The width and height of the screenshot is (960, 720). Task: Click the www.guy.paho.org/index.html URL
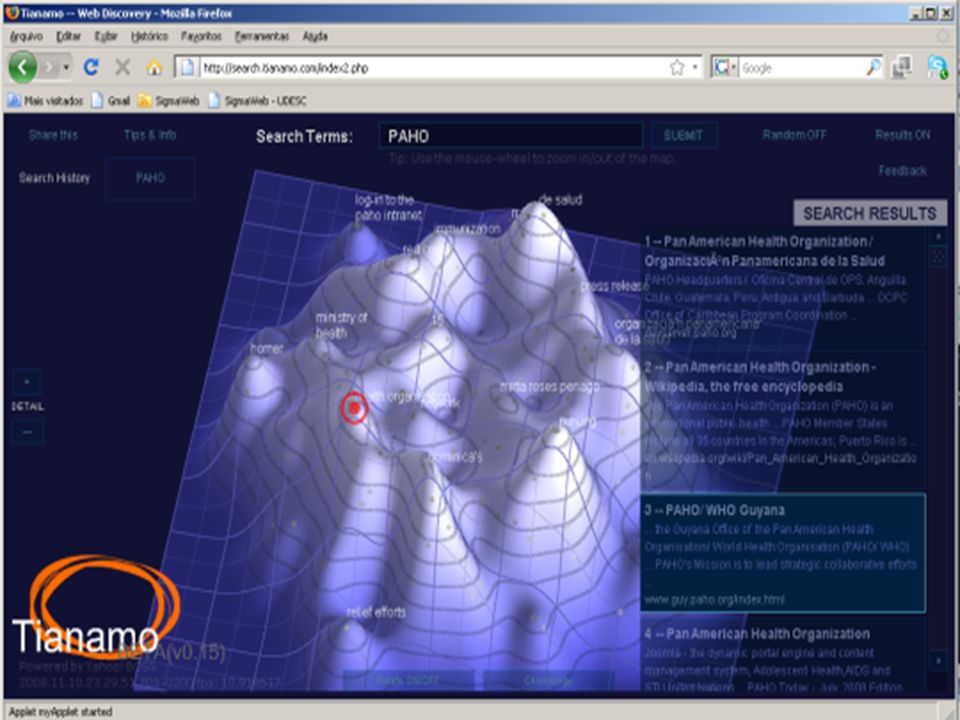[x=714, y=599]
